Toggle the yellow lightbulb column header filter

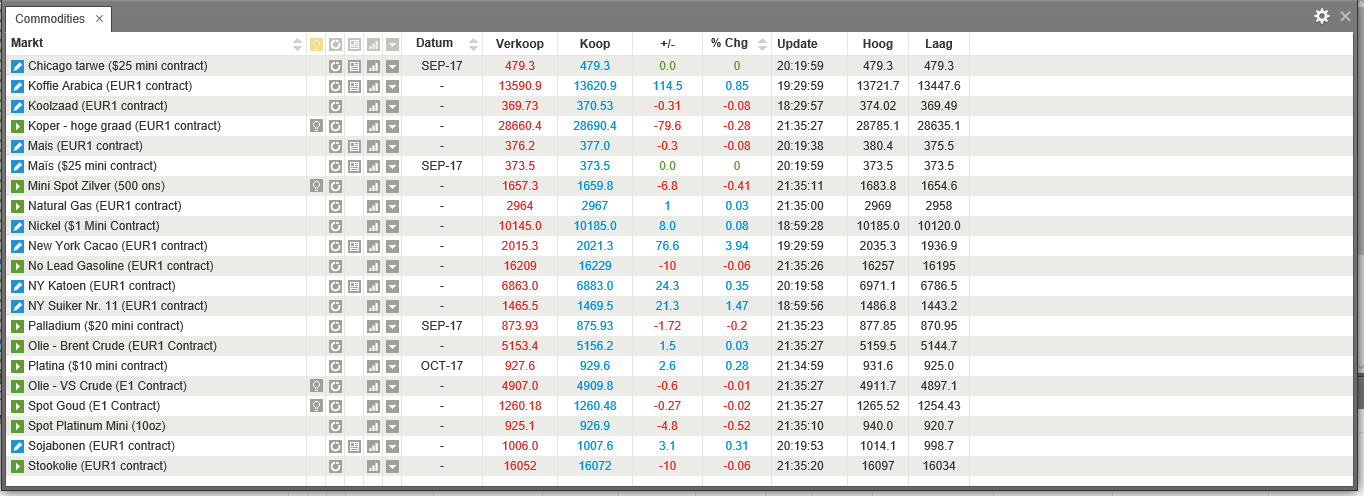(316, 44)
